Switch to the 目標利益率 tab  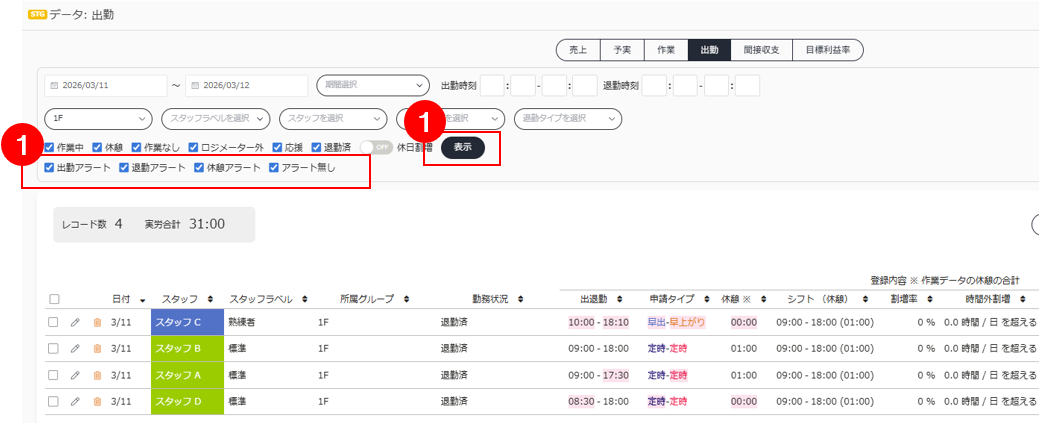[828, 50]
